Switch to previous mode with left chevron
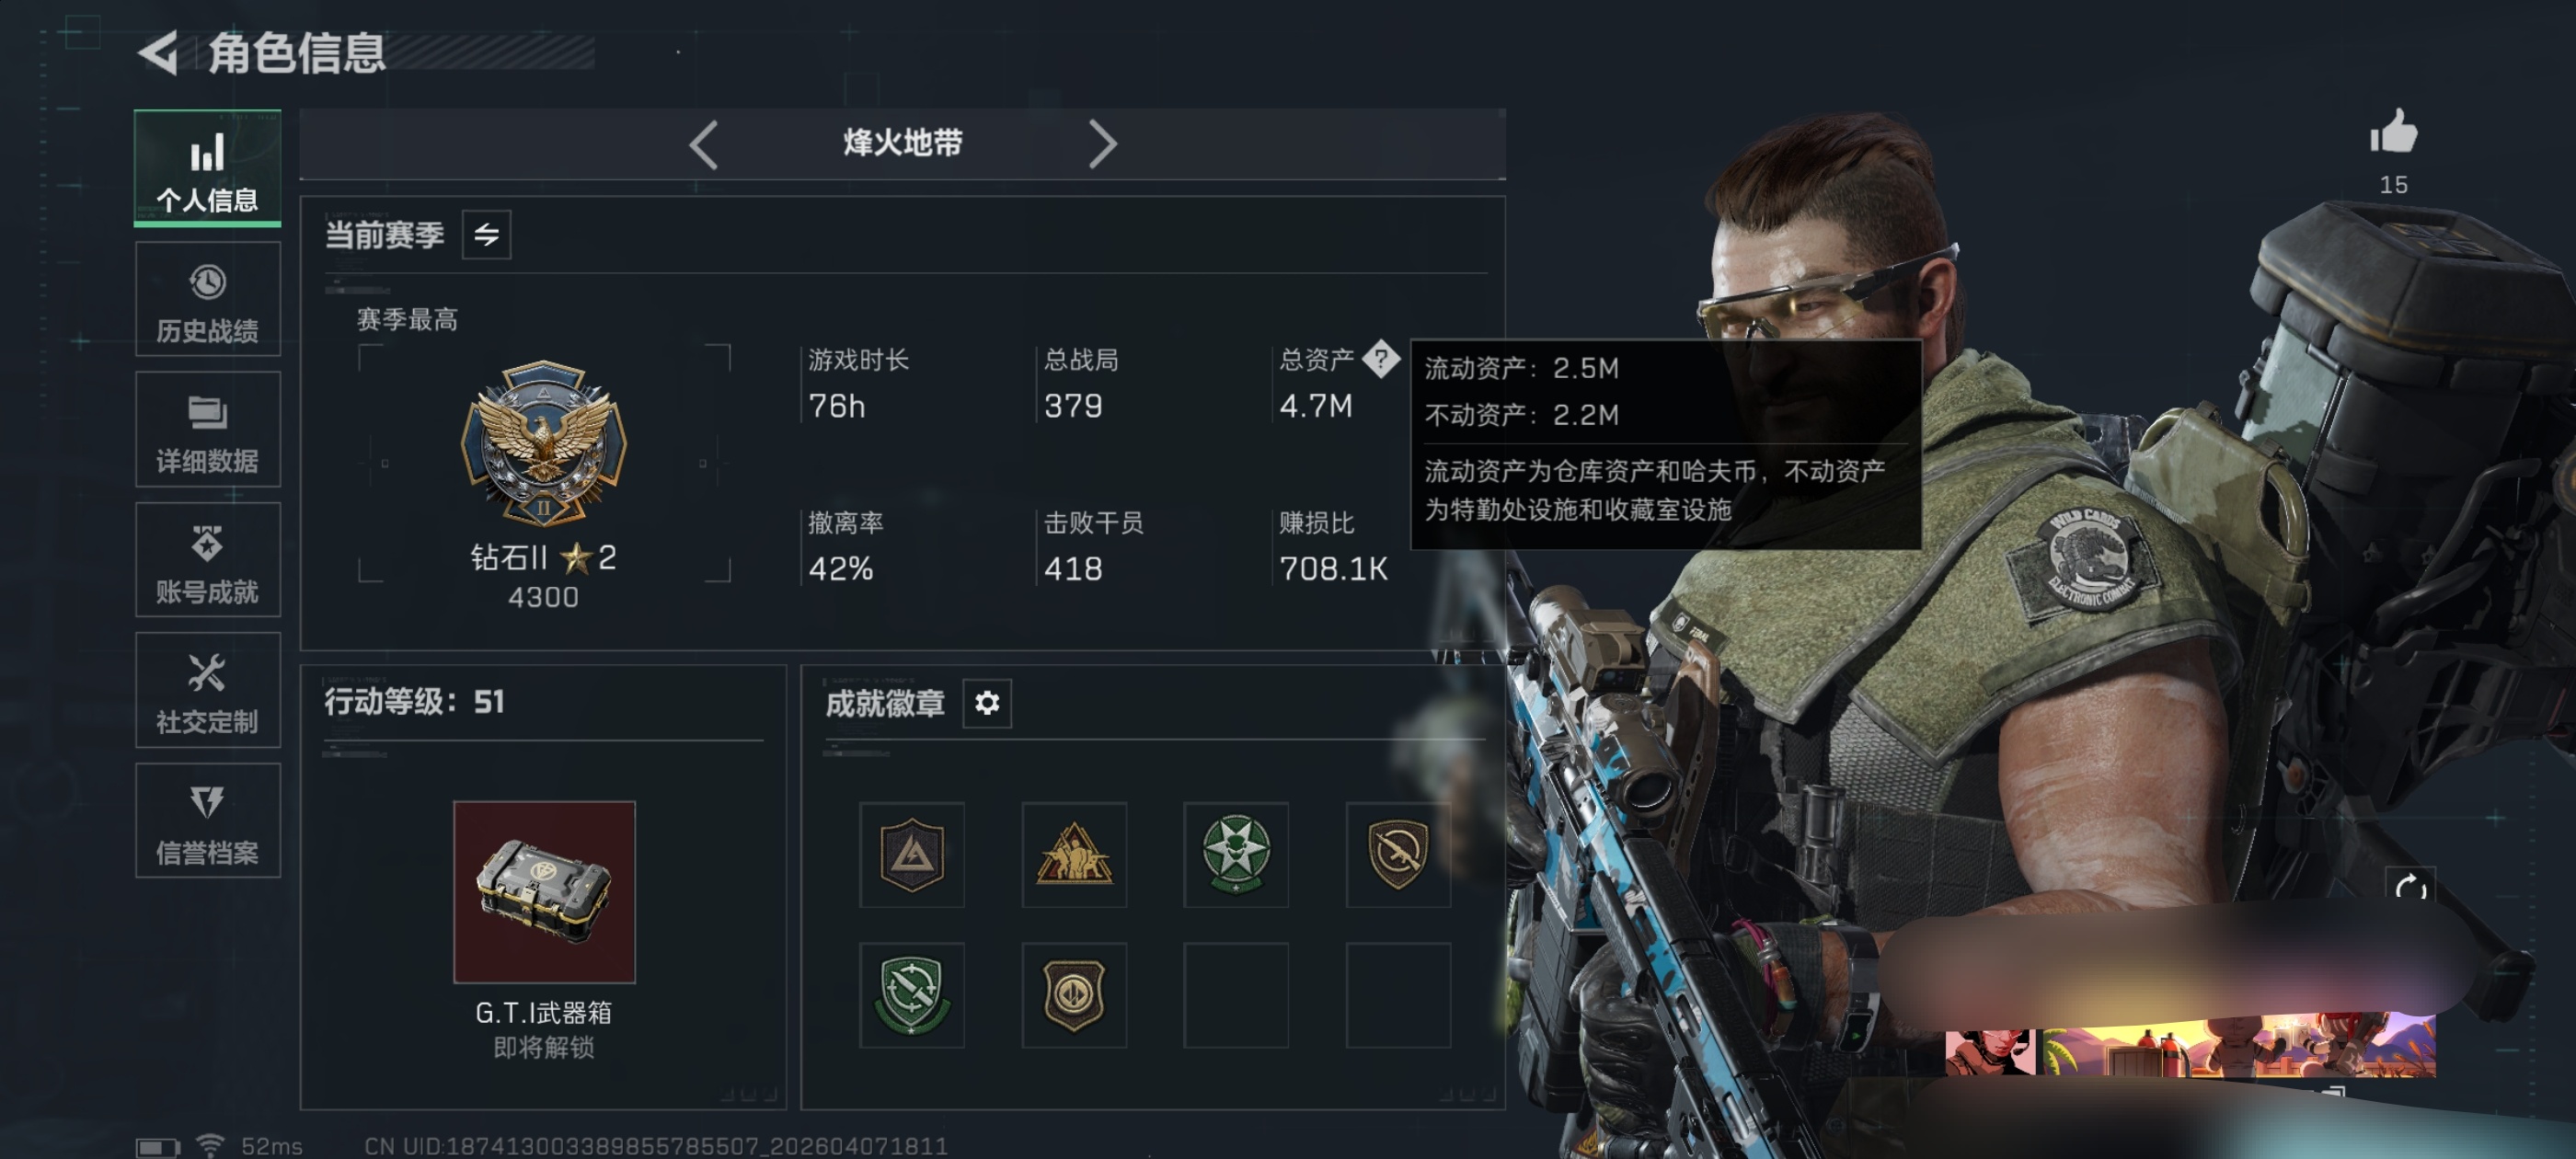 coord(704,144)
